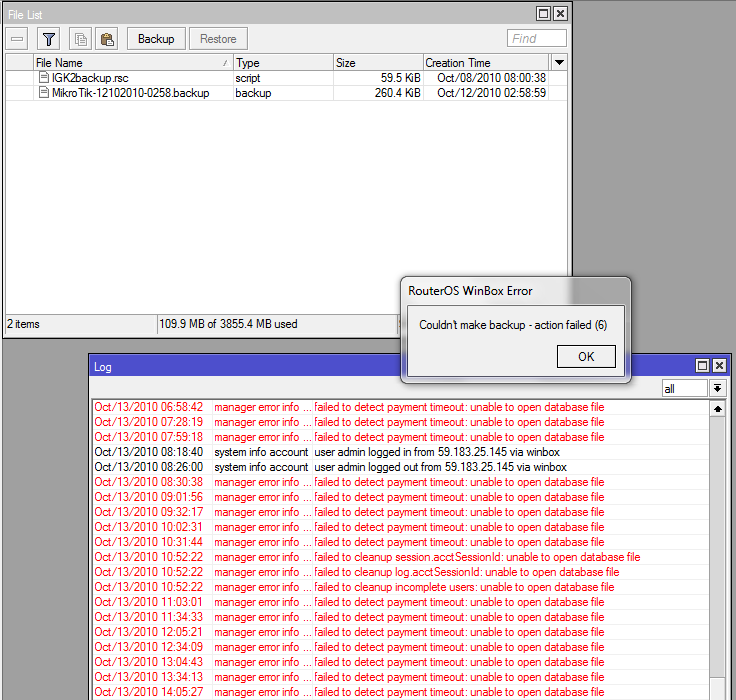Select the 'user admin logged in from 59.183.25.145' log entry
The width and height of the screenshot is (736, 700).
[x=400, y=452]
